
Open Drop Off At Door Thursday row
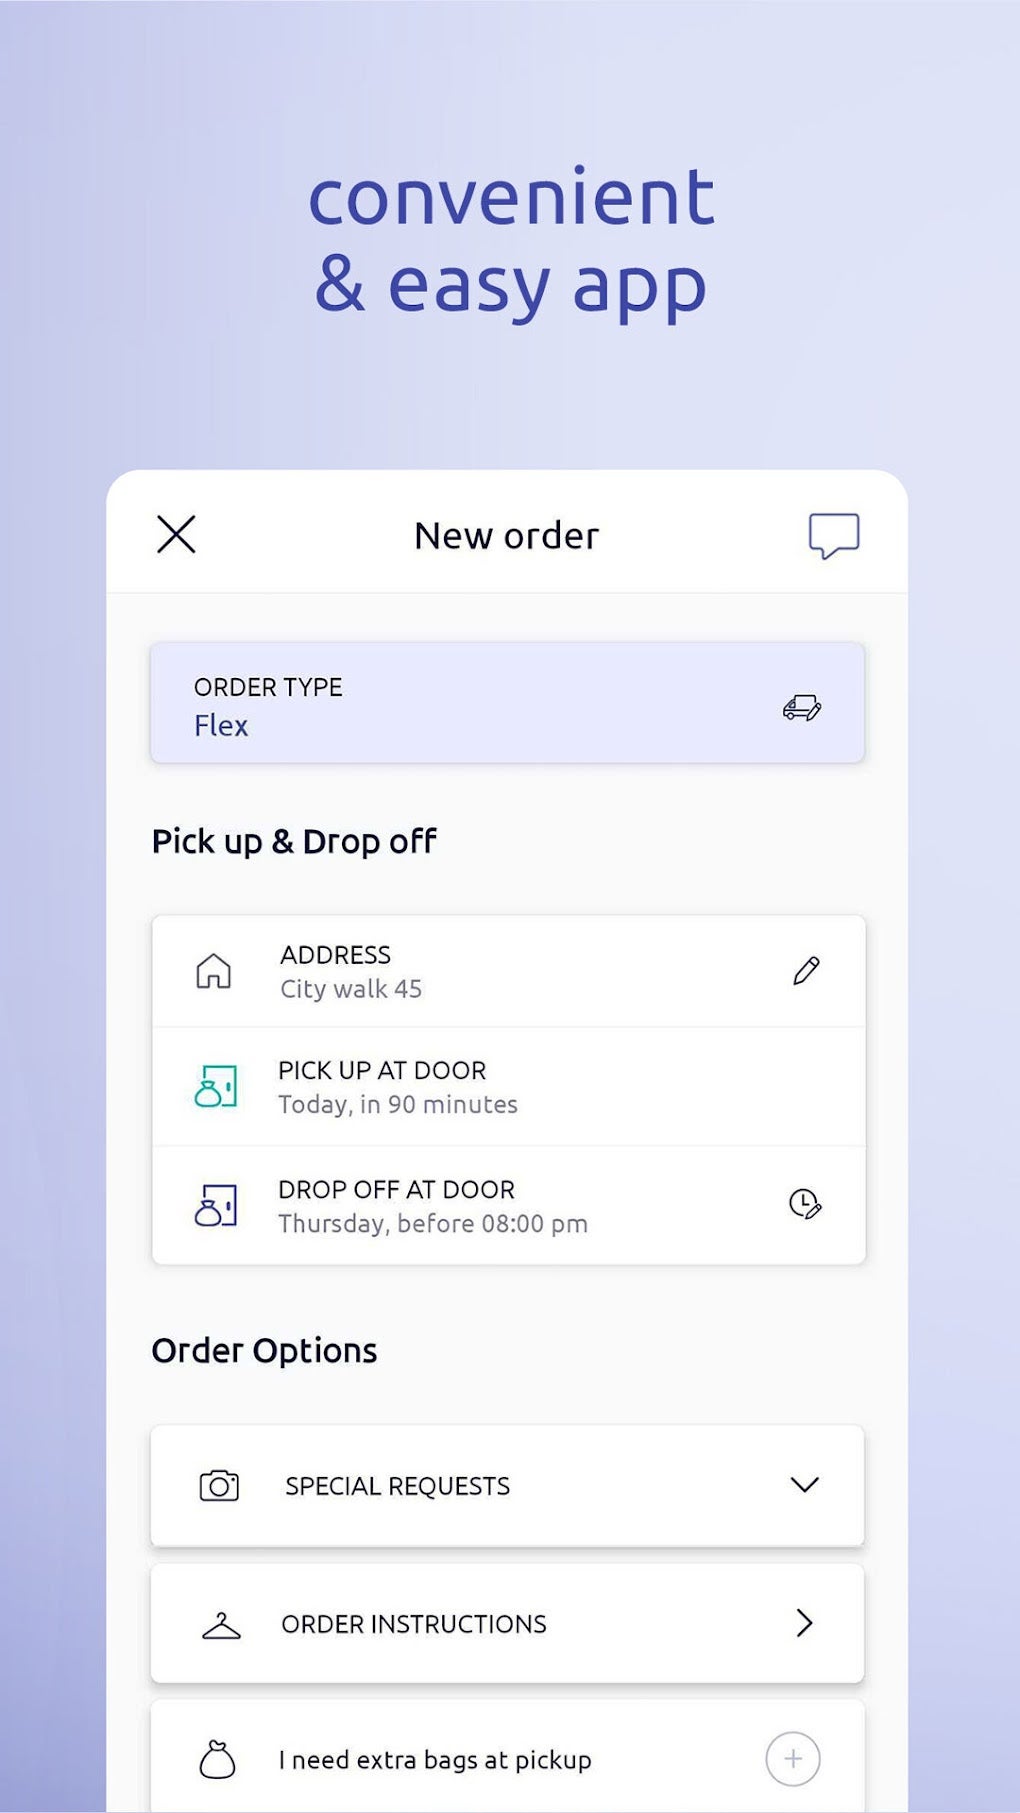coord(508,1205)
